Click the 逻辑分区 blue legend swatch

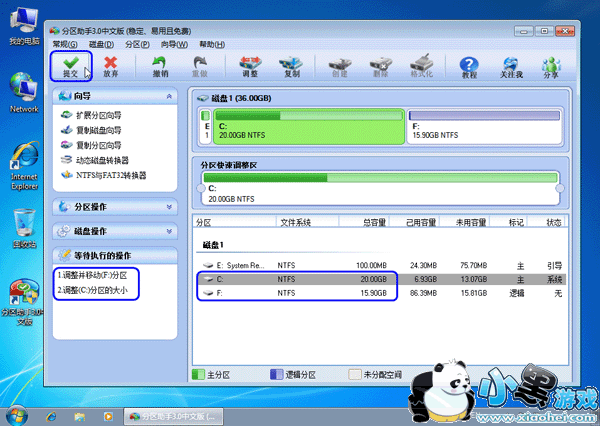[x=276, y=374]
